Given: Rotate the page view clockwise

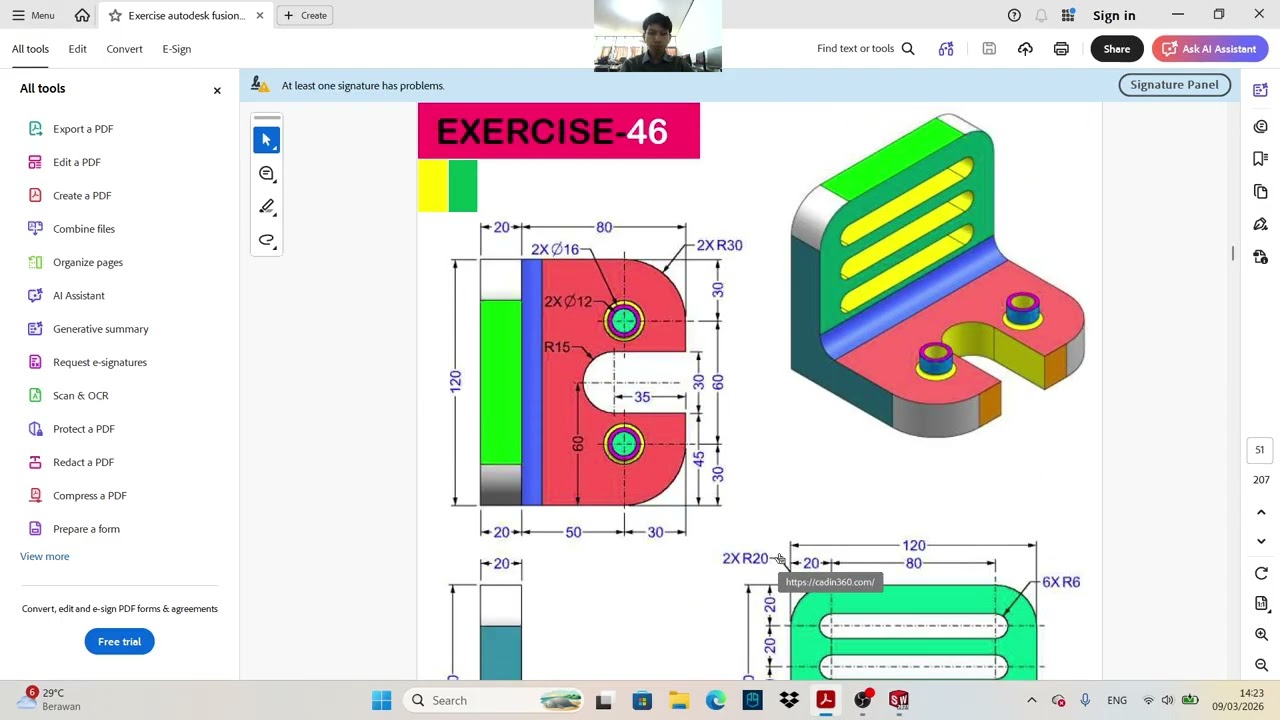Looking at the screenshot, I should (1261, 573).
